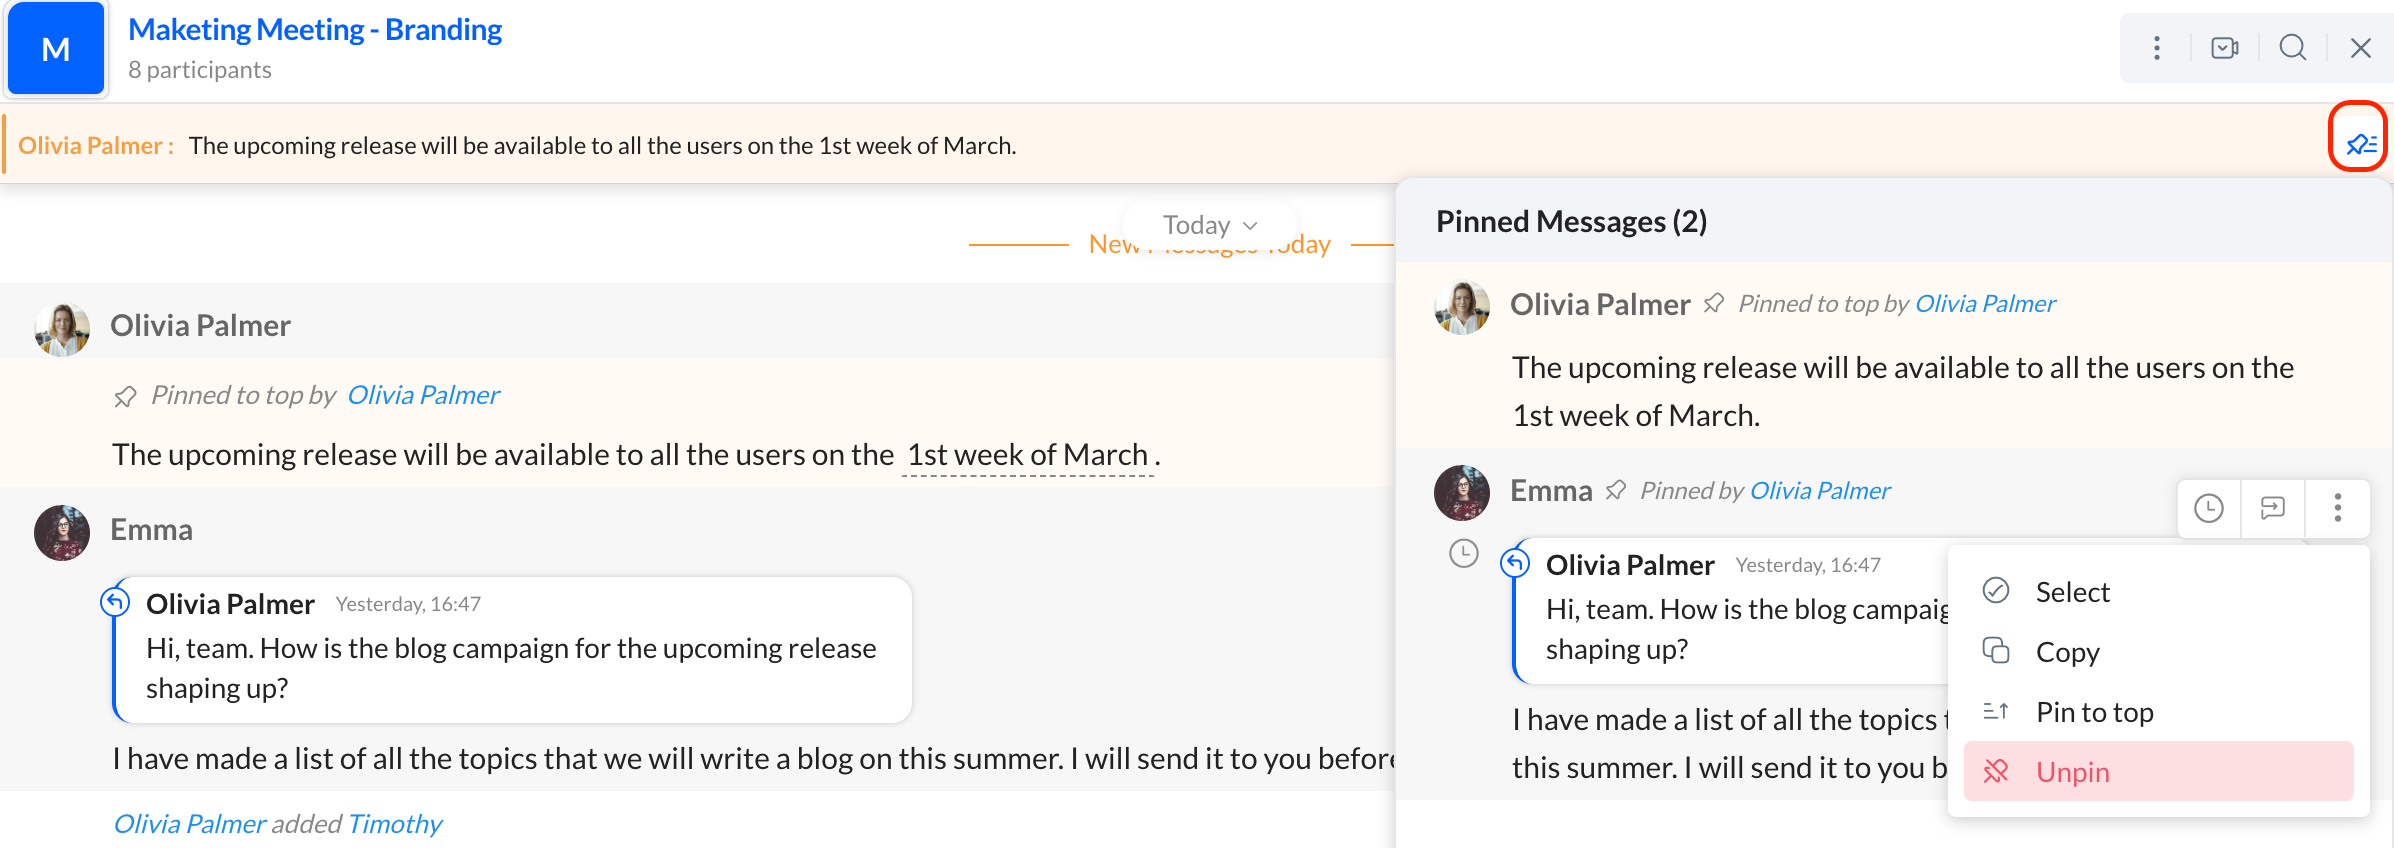Open the pinned messages list icon
This screenshot has height=848, width=2394.
(2359, 144)
